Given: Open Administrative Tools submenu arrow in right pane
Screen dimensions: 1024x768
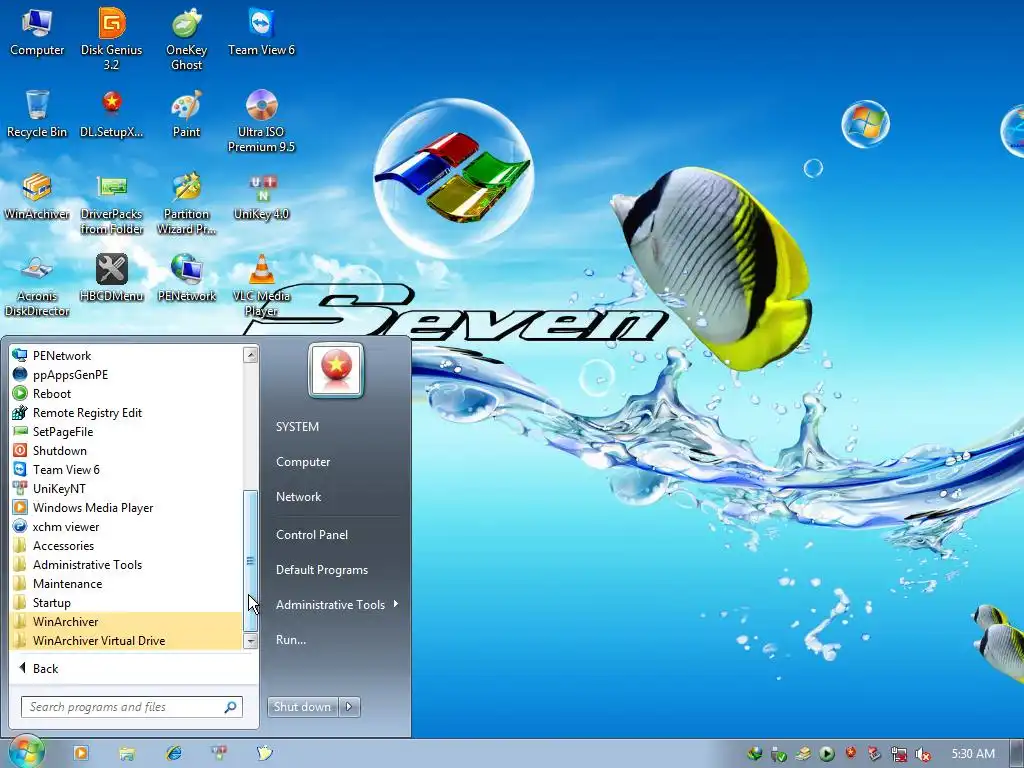Looking at the screenshot, I should (396, 604).
